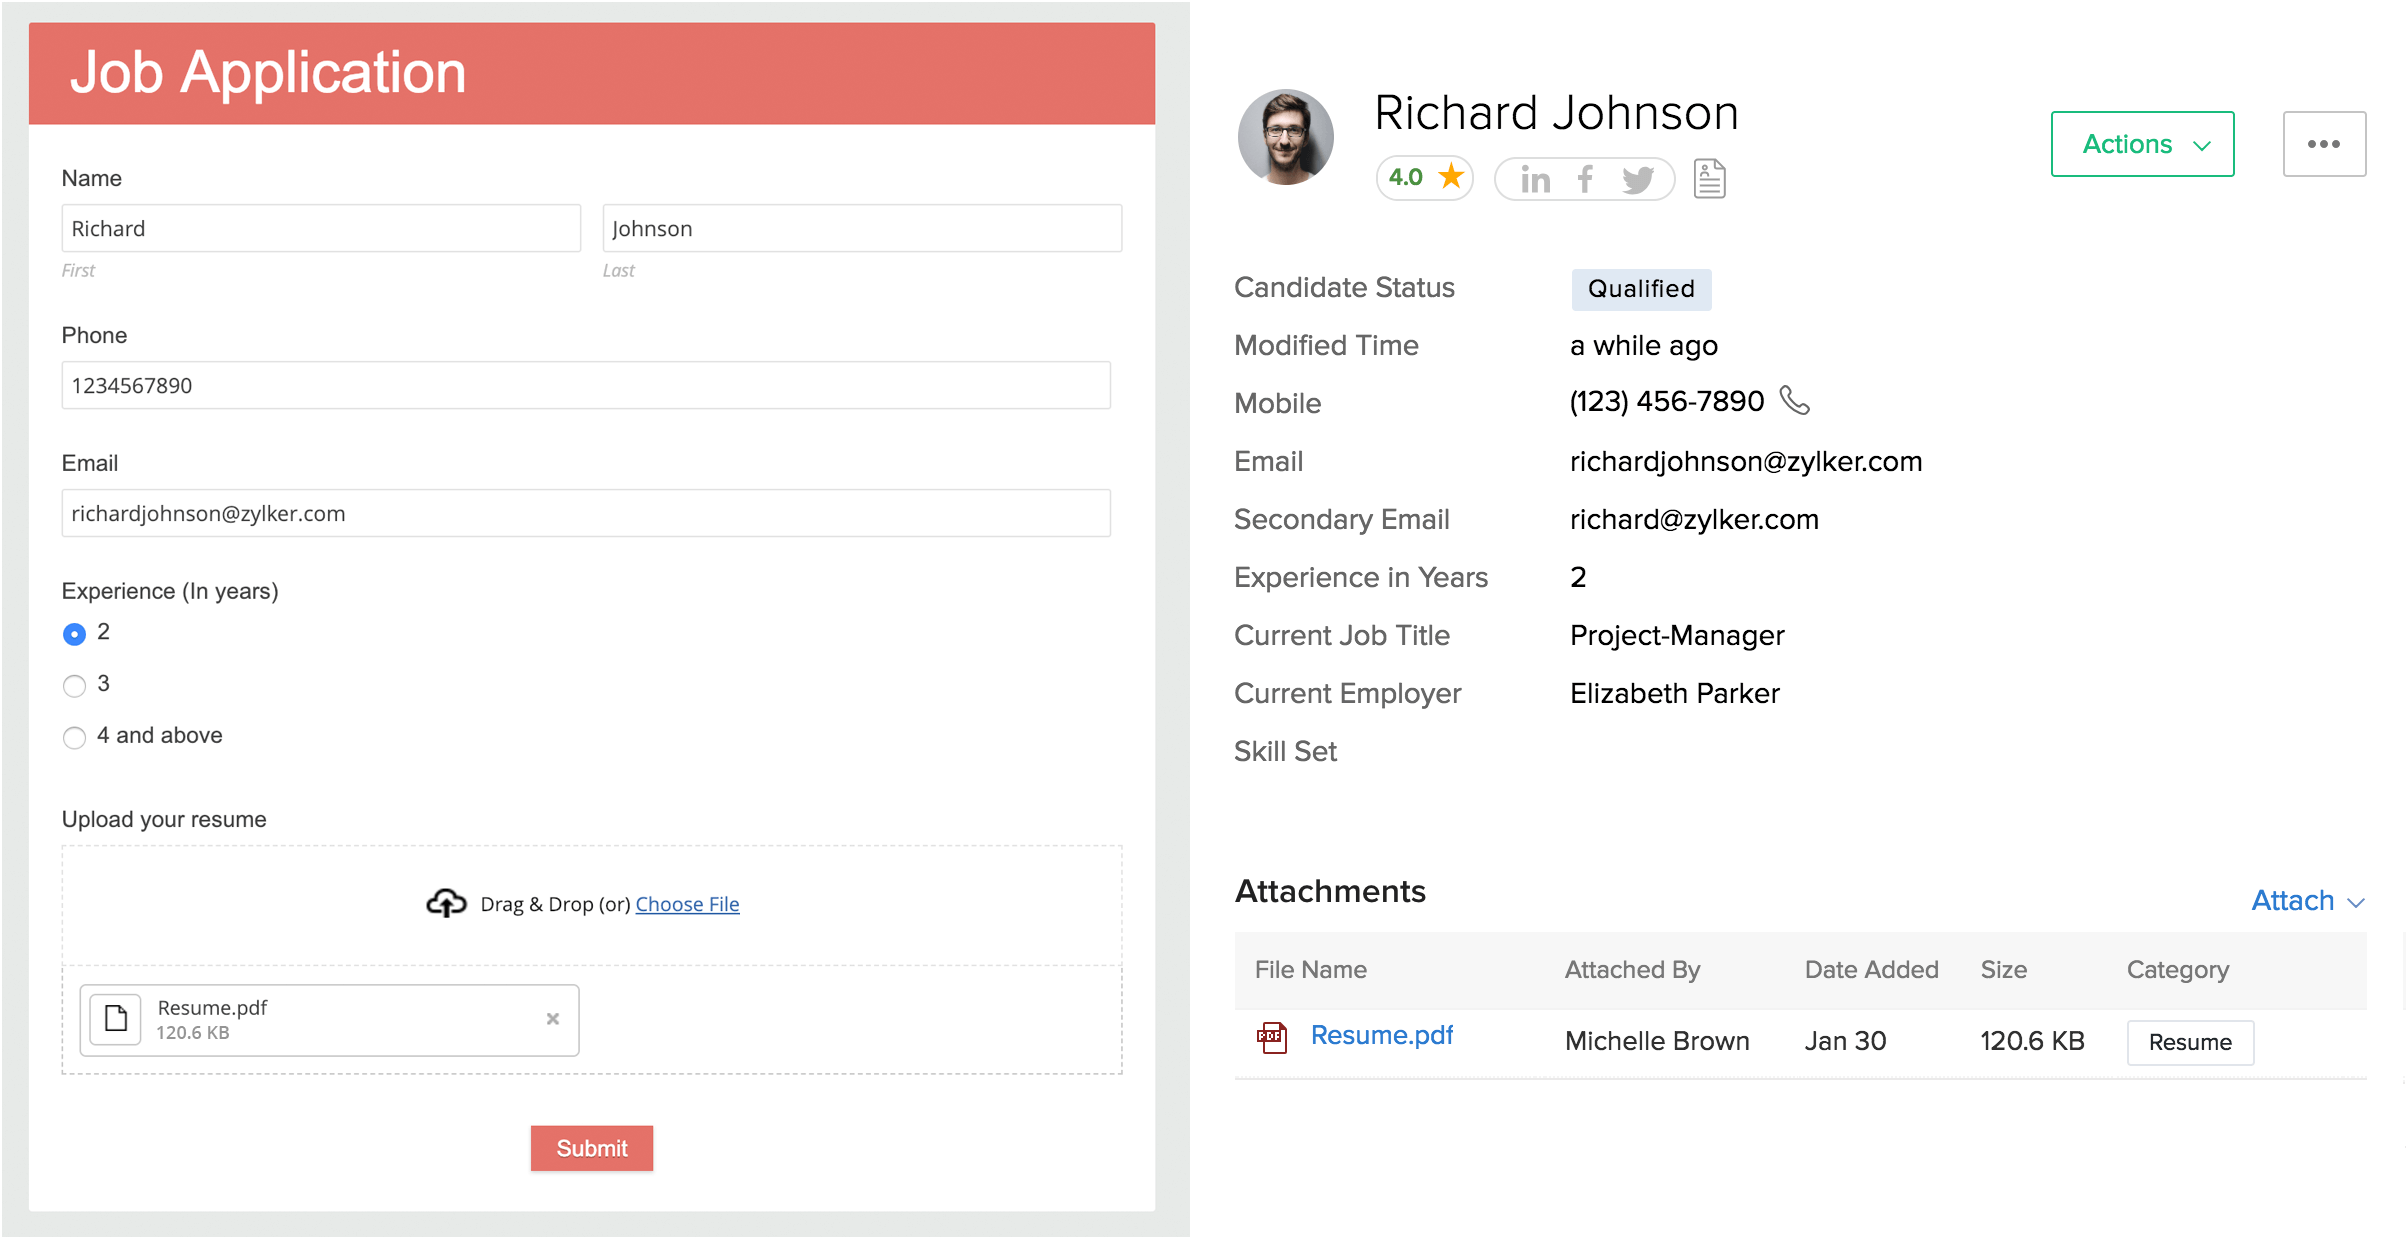Submit the job application form
Image resolution: width=2407 pixels, height=1237 pixels.
pos(591,1148)
